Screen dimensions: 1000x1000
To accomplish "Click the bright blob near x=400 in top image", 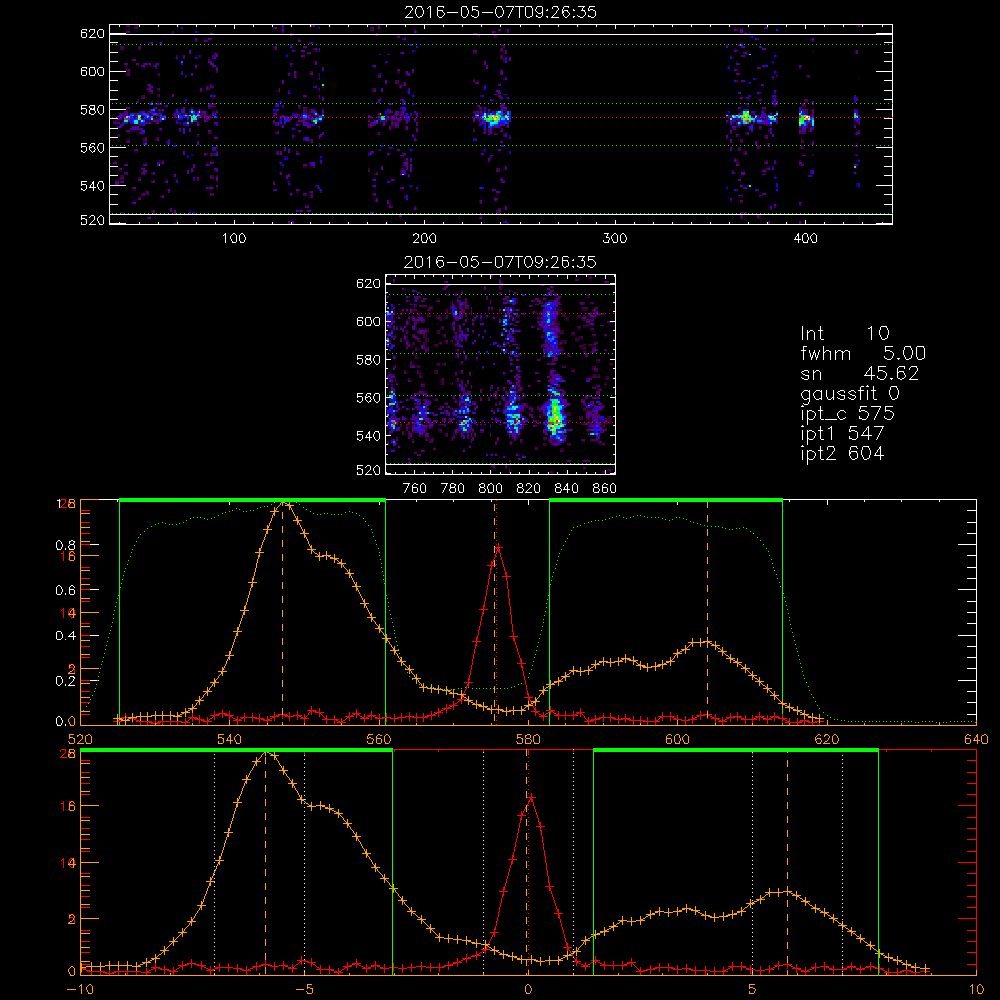I will [806, 119].
